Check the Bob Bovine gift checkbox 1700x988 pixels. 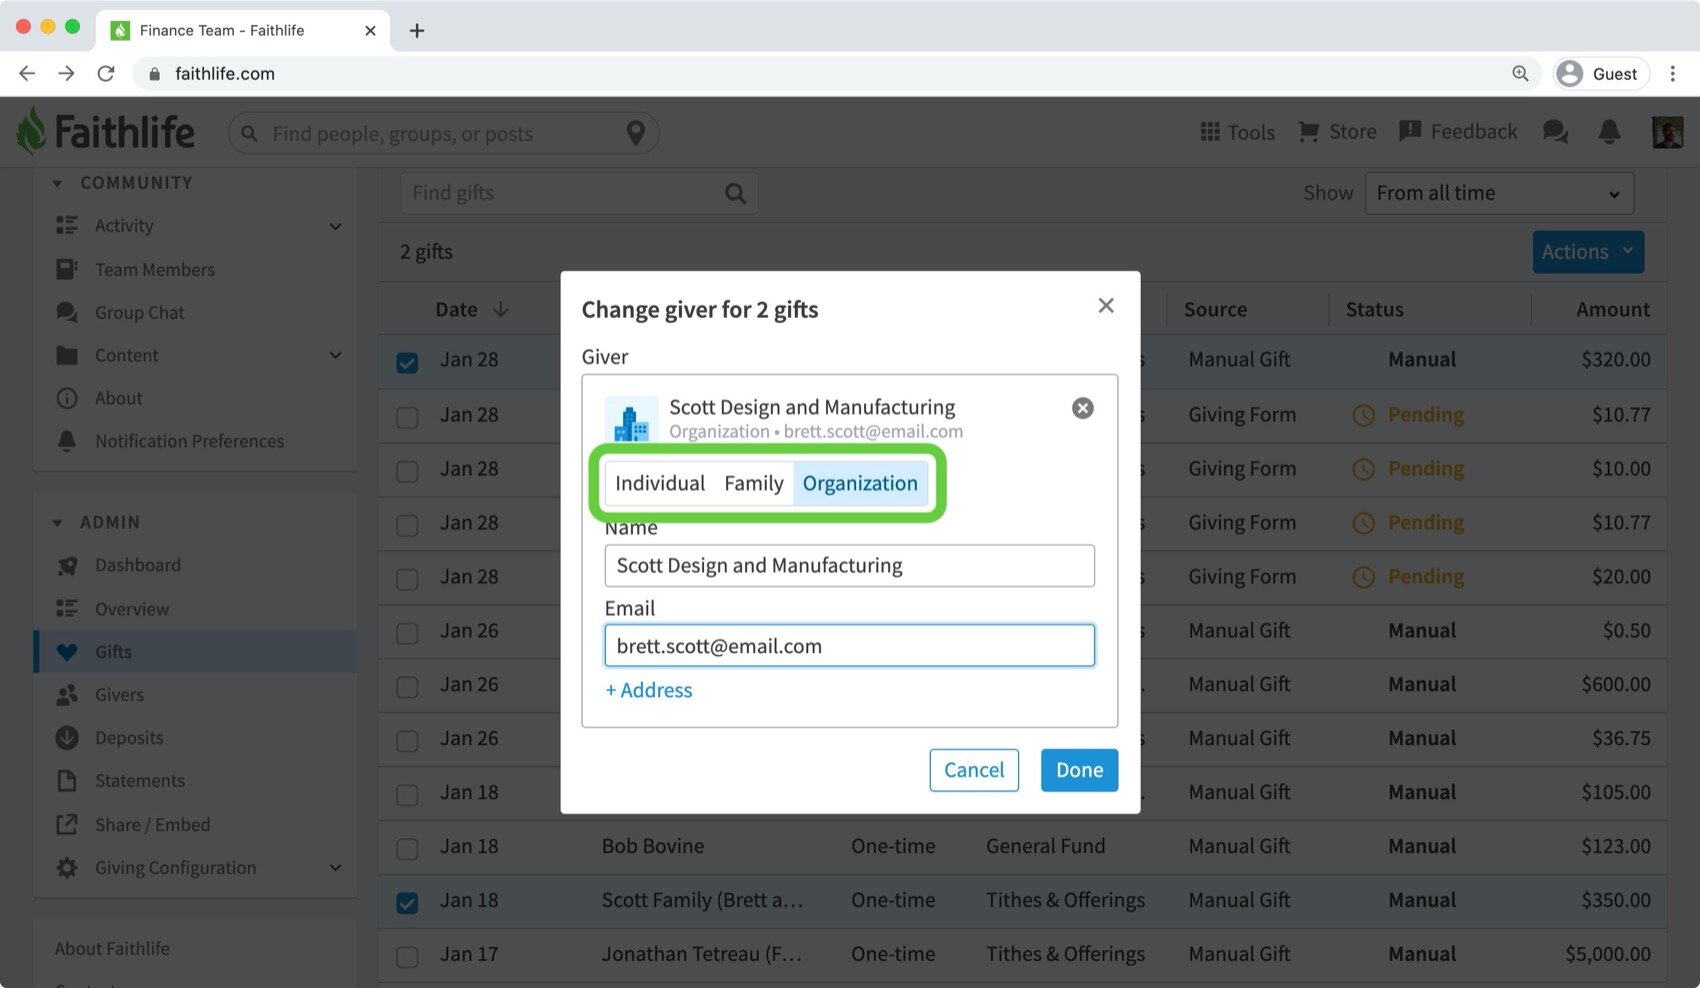coord(407,848)
